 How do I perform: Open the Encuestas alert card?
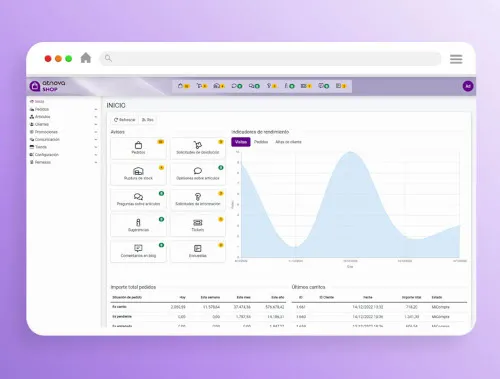198,251
